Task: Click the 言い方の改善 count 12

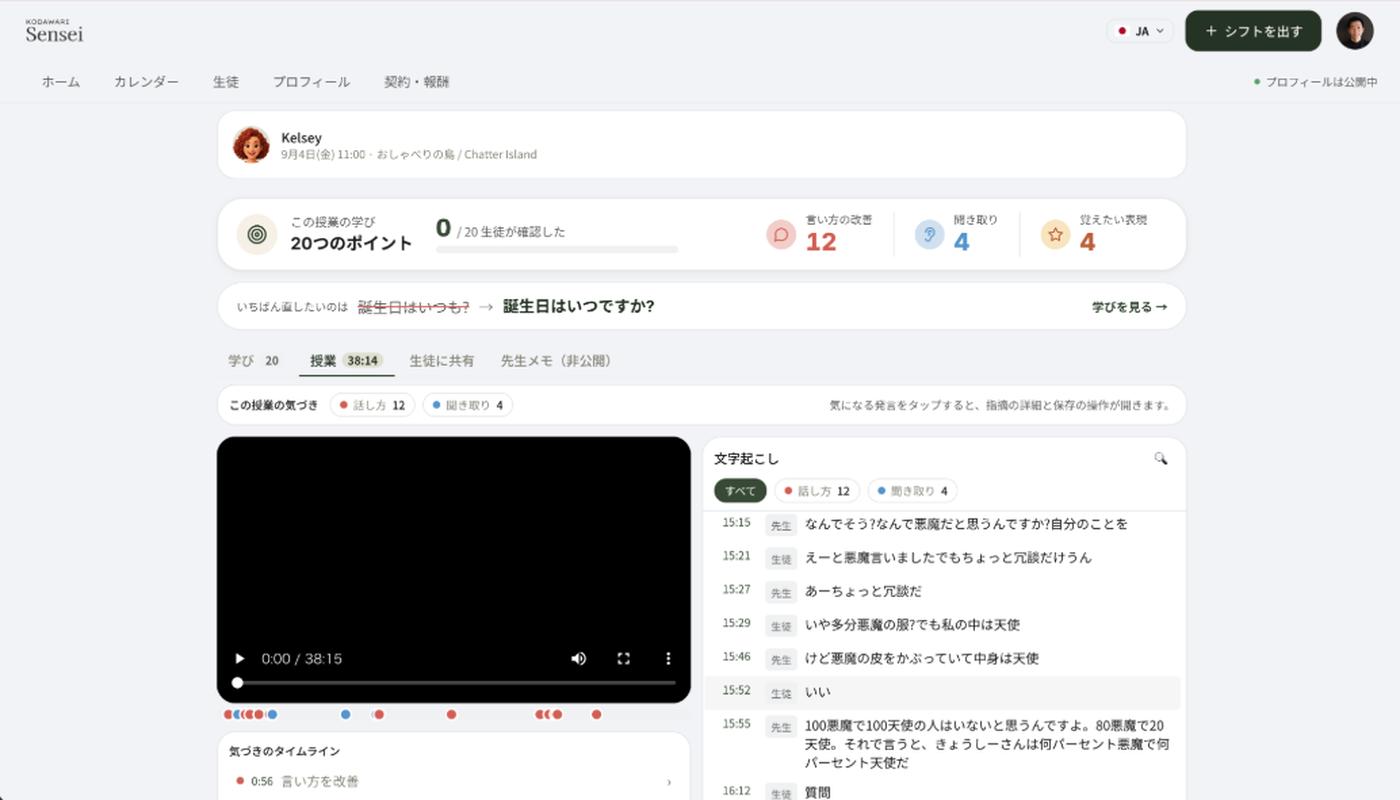Action: point(821,242)
